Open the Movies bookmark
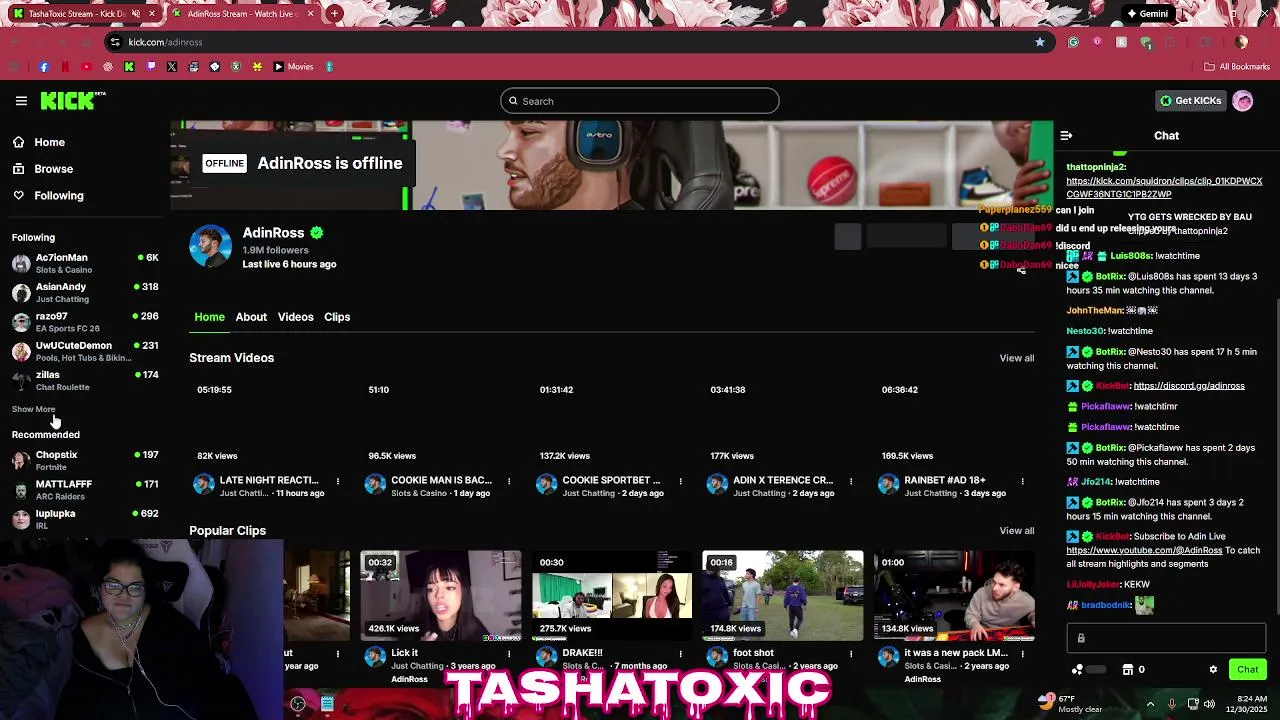 293,67
